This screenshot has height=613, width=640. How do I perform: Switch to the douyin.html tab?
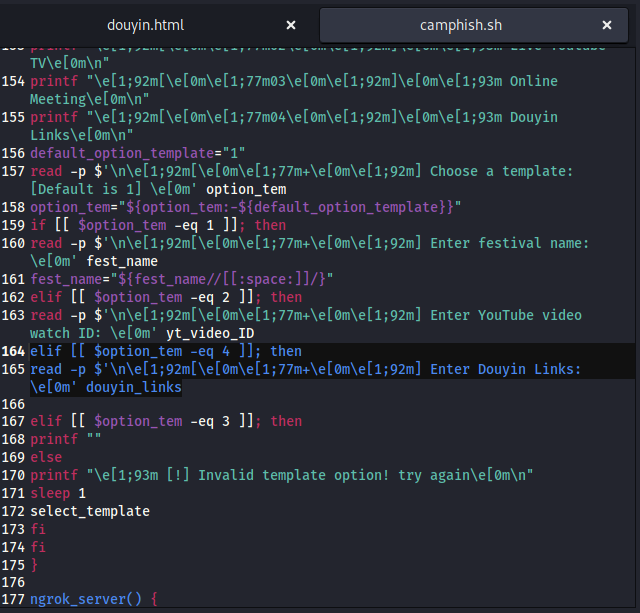(x=145, y=25)
